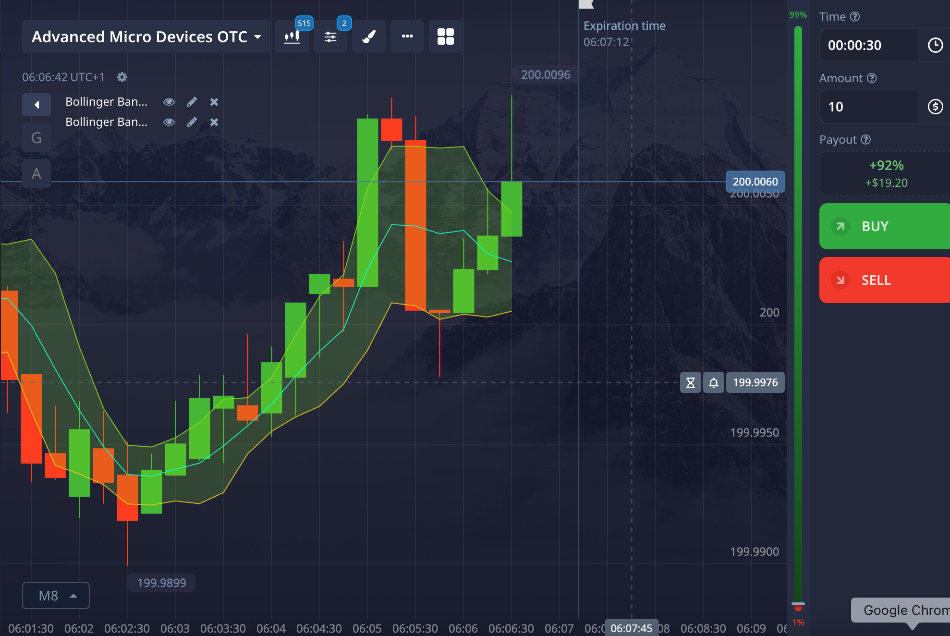Click the 200.0060 current price label
Screen dimensions: 950x636
tap(756, 182)
